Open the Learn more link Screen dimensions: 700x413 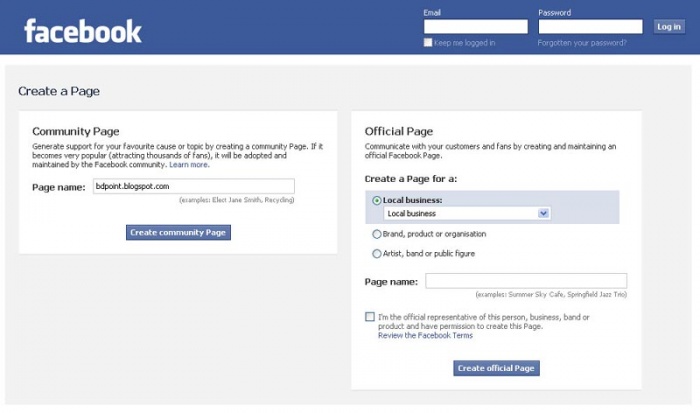tap(188, 164)
